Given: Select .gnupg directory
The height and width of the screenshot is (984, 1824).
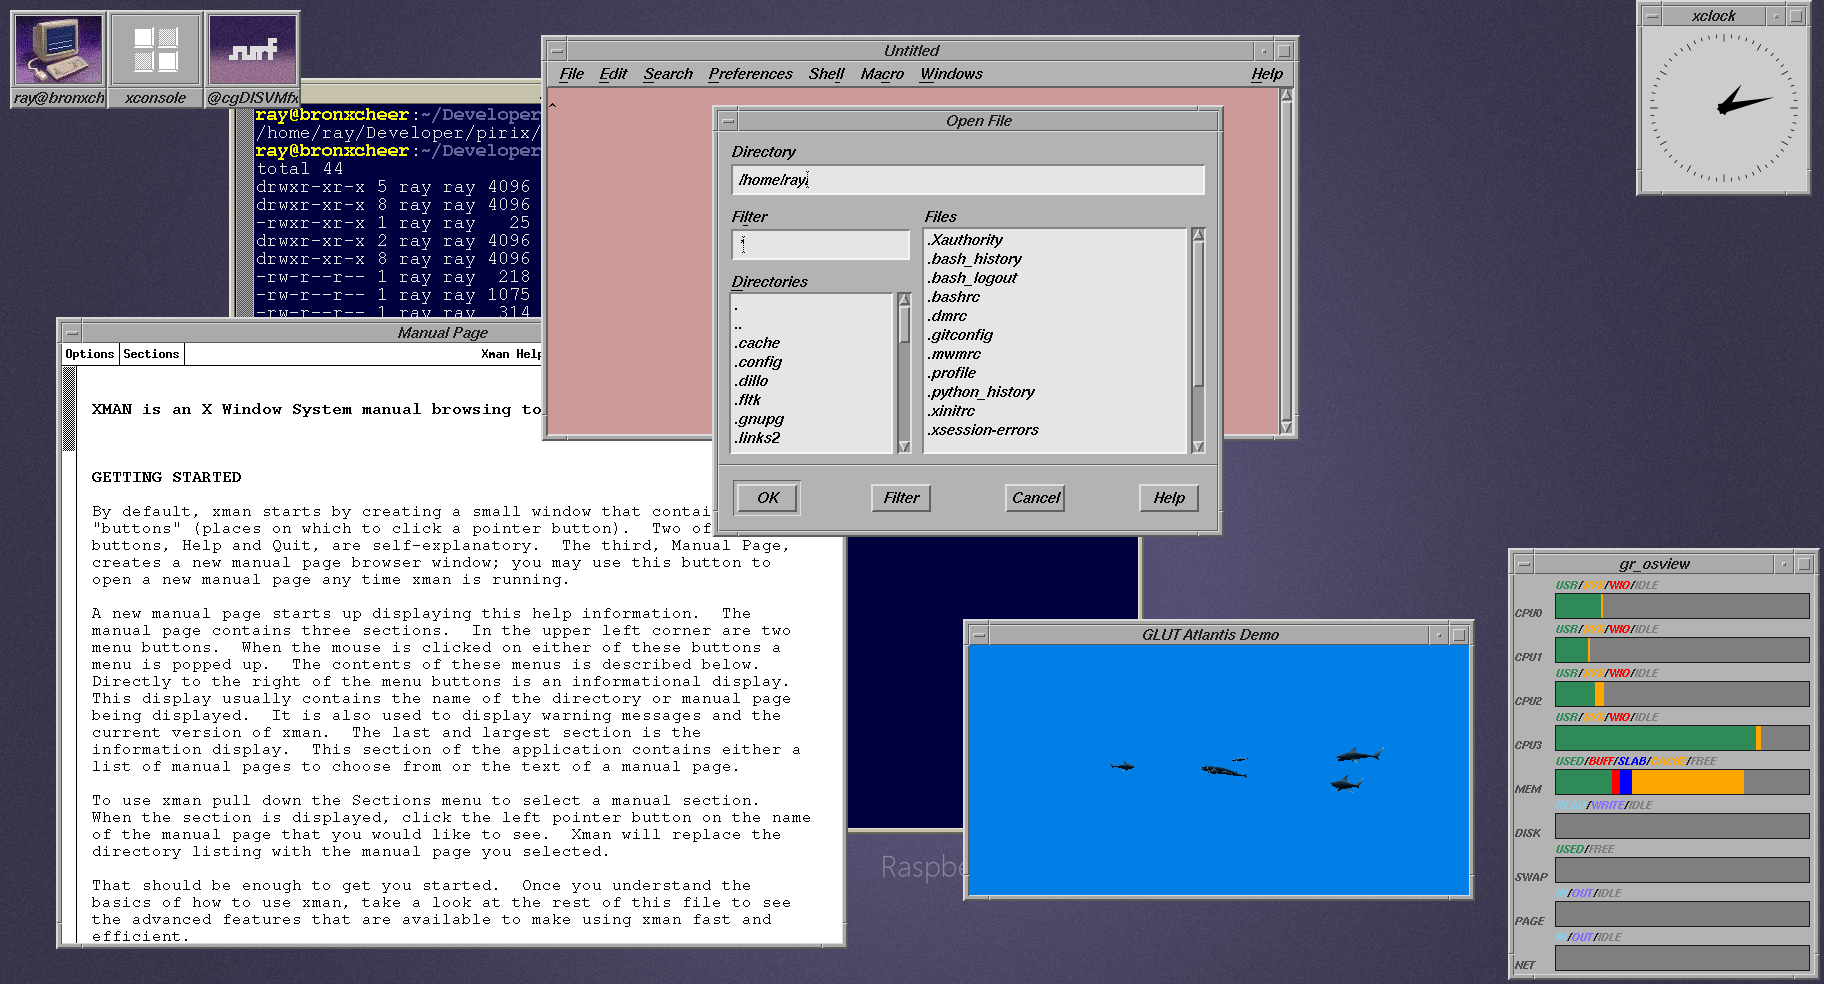Looking at the screenshot, I should [x=812, y=419].
